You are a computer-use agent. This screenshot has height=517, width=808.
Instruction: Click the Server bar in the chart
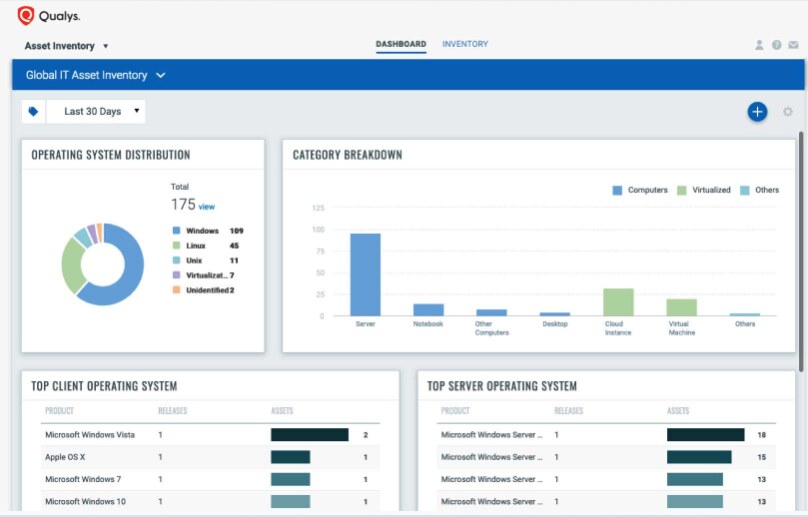(x=365, y=275)
